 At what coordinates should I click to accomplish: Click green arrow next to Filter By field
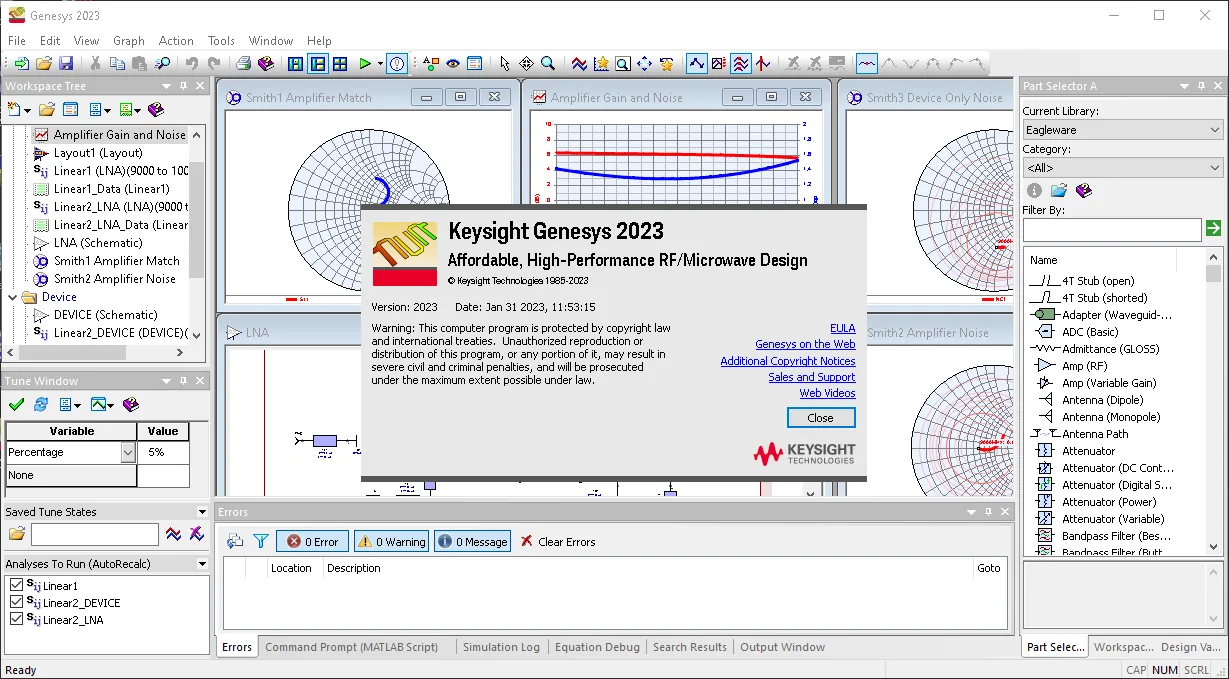click(1214, 229)
